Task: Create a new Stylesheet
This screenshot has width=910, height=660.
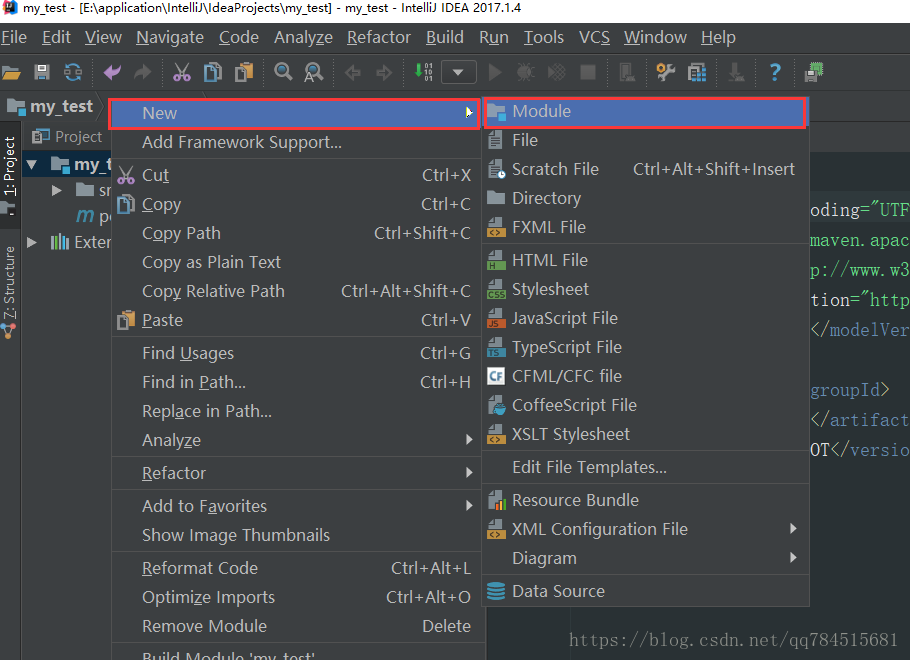Action: coord(645,289)
